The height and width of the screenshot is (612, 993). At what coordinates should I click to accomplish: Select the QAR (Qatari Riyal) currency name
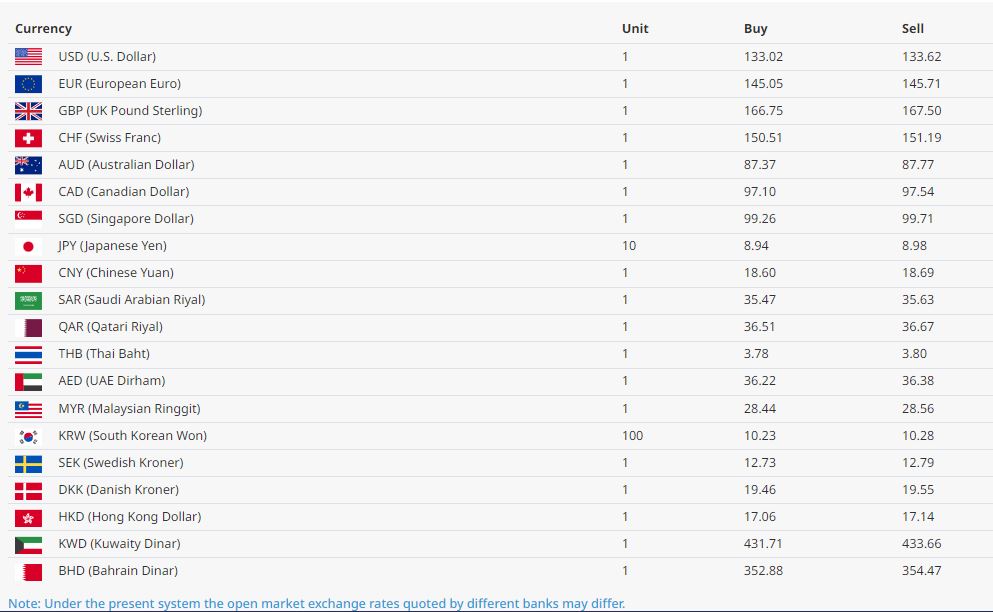click(x=110, y=327)
